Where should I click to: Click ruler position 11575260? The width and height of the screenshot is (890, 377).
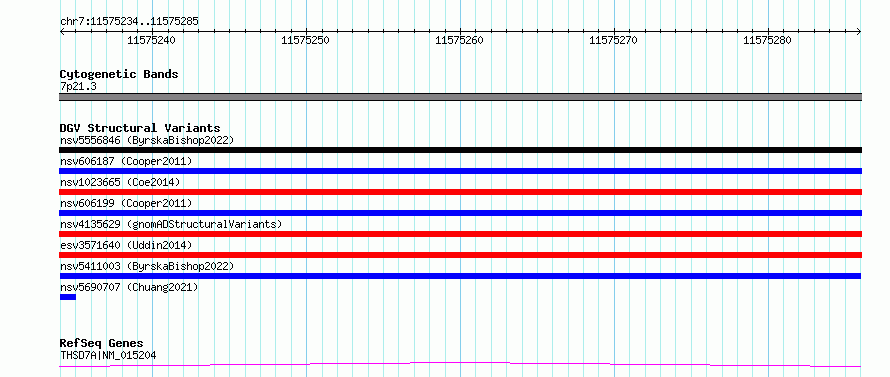[459, 40]
